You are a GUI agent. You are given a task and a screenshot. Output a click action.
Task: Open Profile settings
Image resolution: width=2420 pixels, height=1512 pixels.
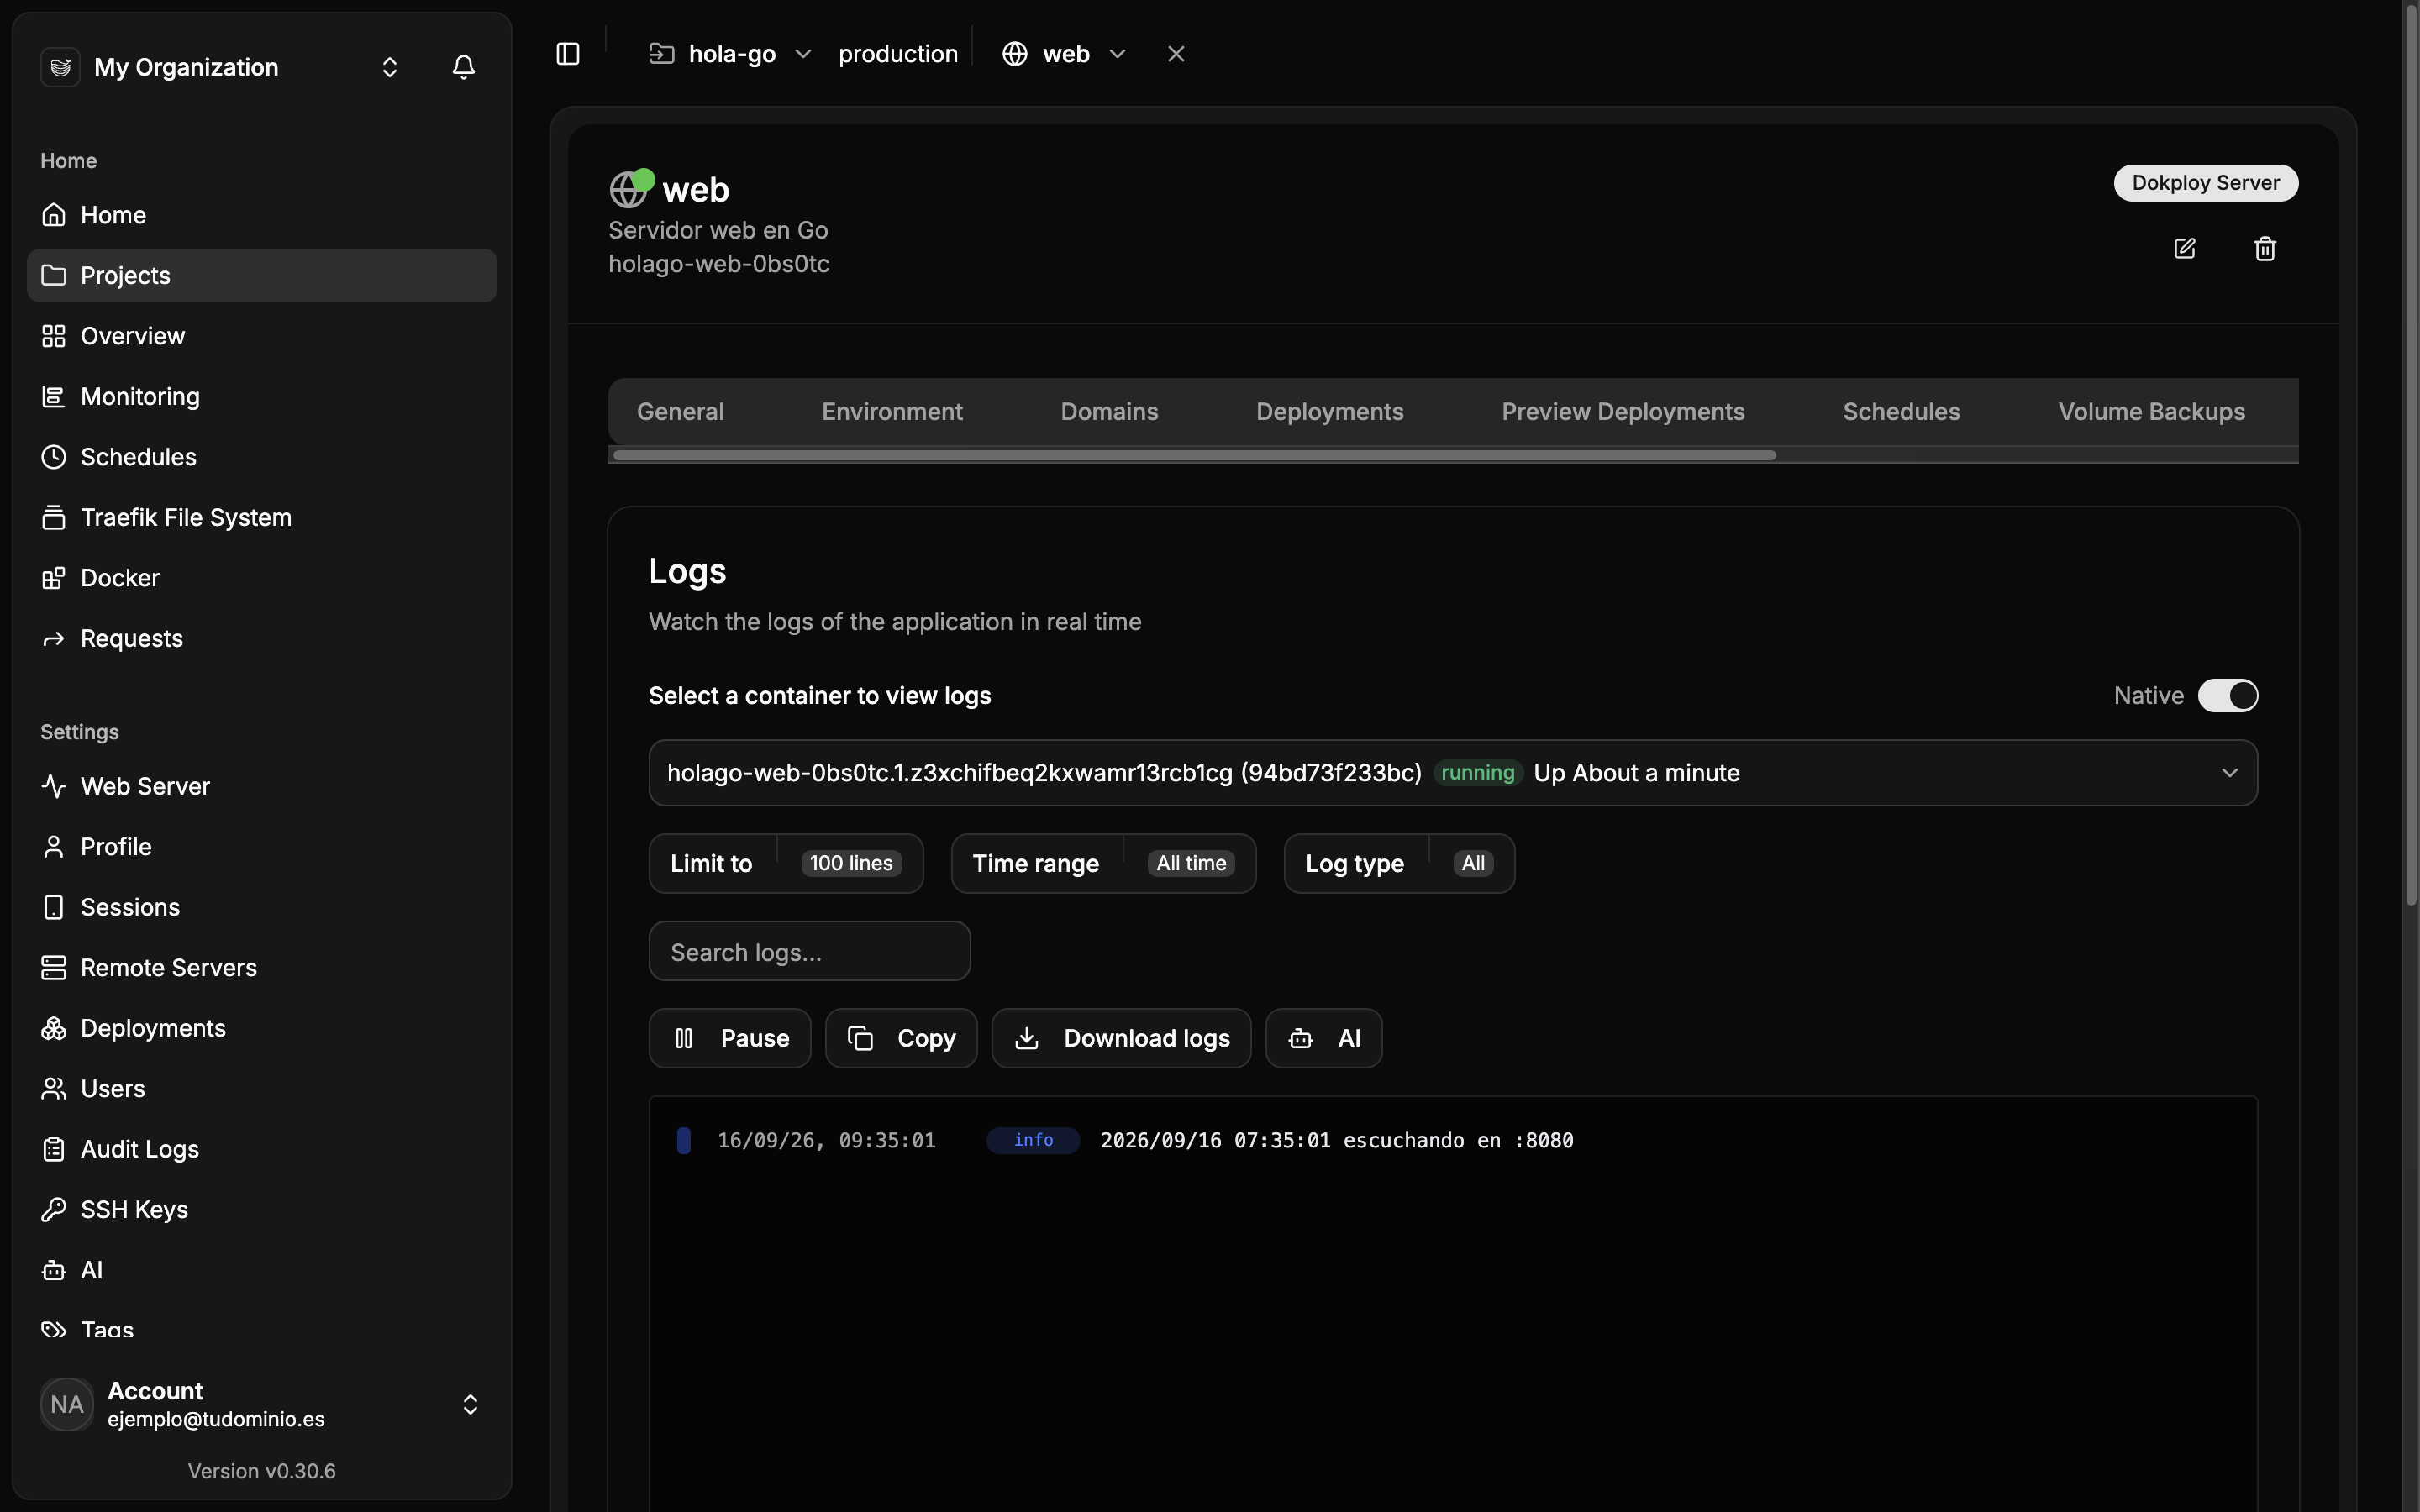261,847
